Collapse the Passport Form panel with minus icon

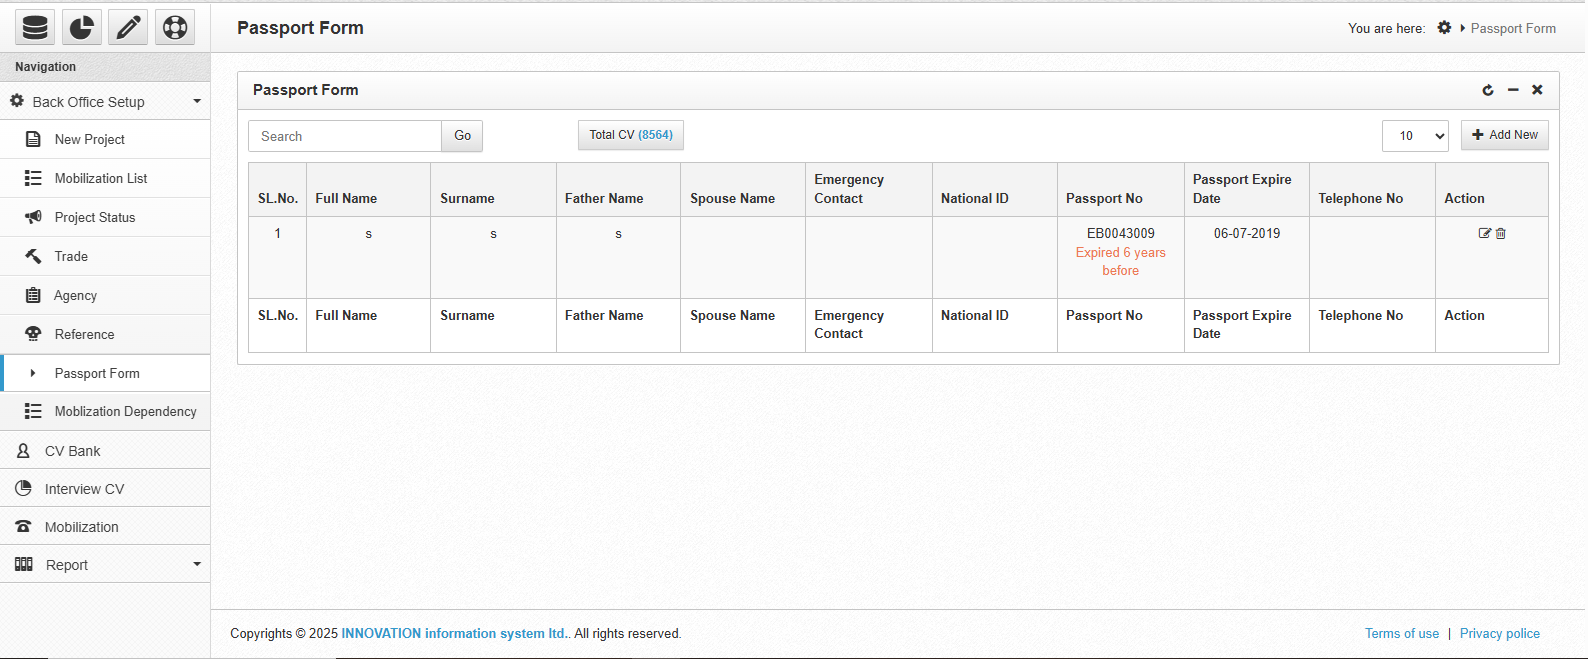[x=1513, y=90]
